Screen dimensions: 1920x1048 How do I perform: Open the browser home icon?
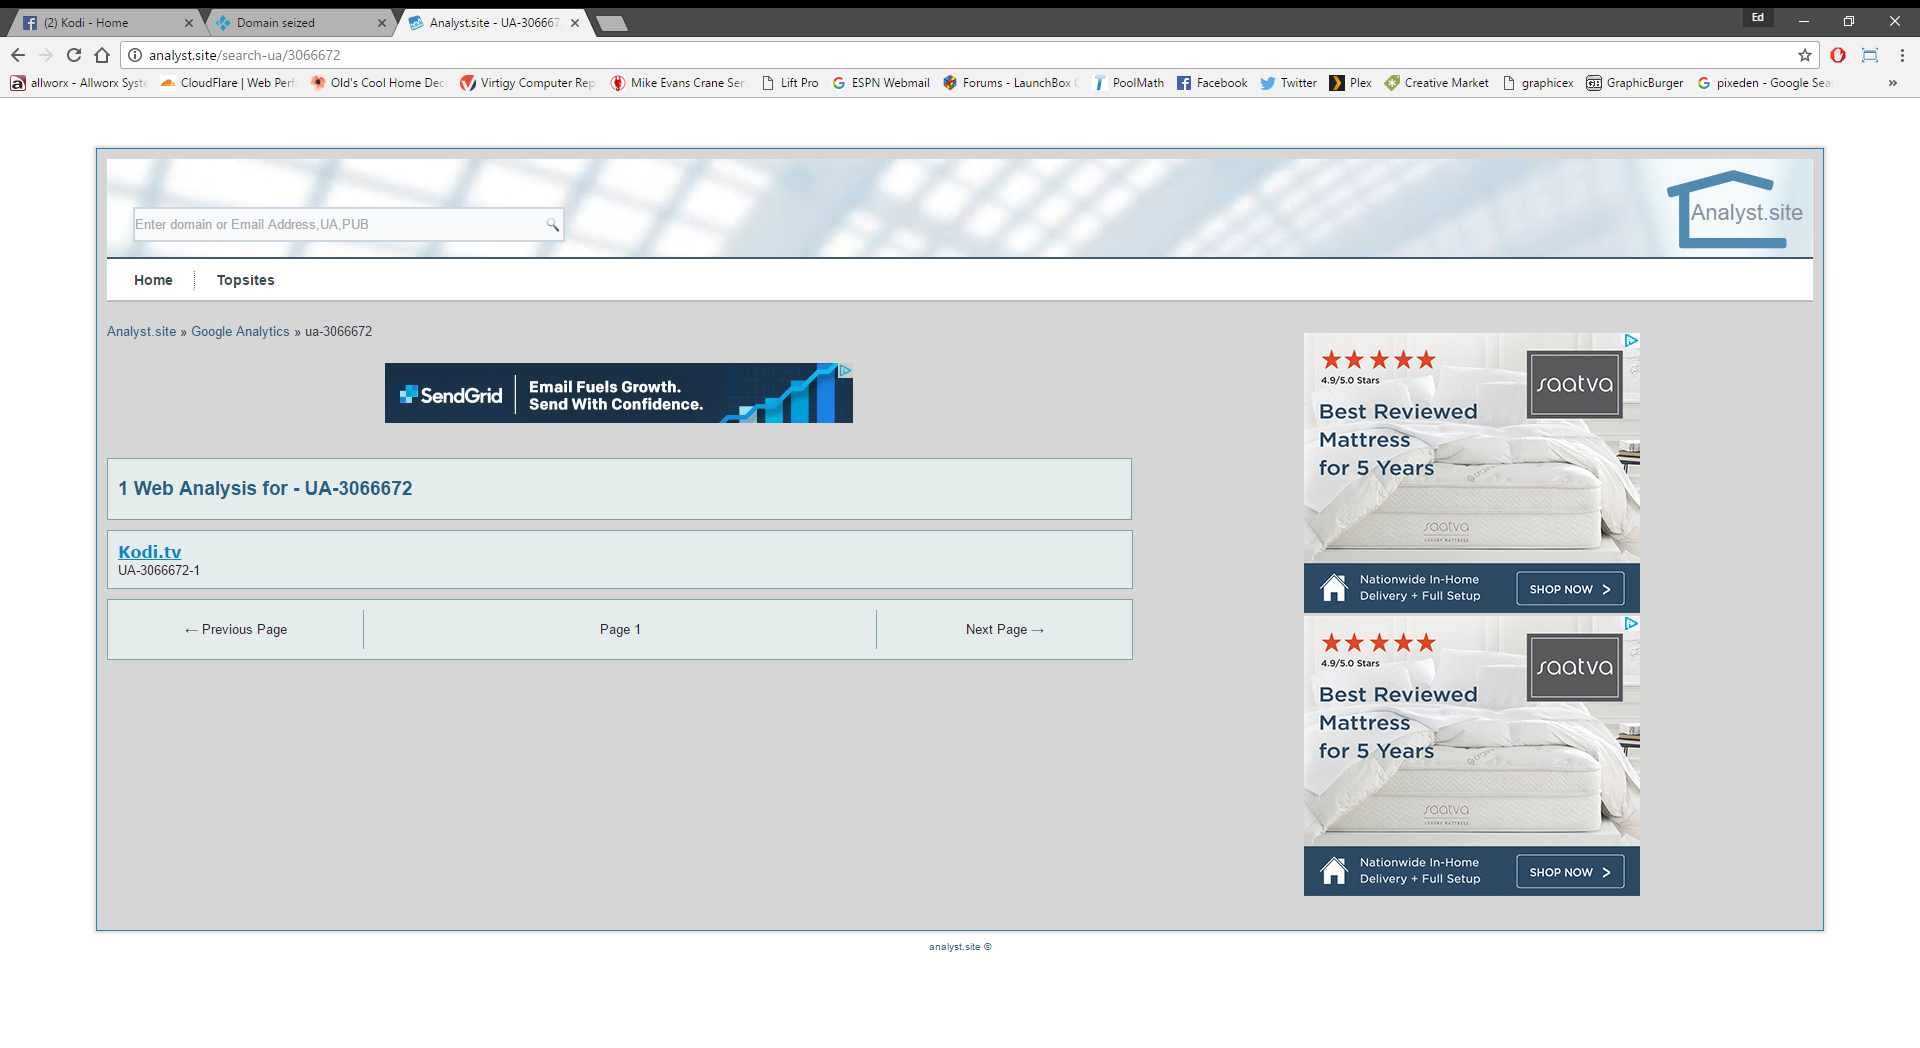[x=102, y=55]
